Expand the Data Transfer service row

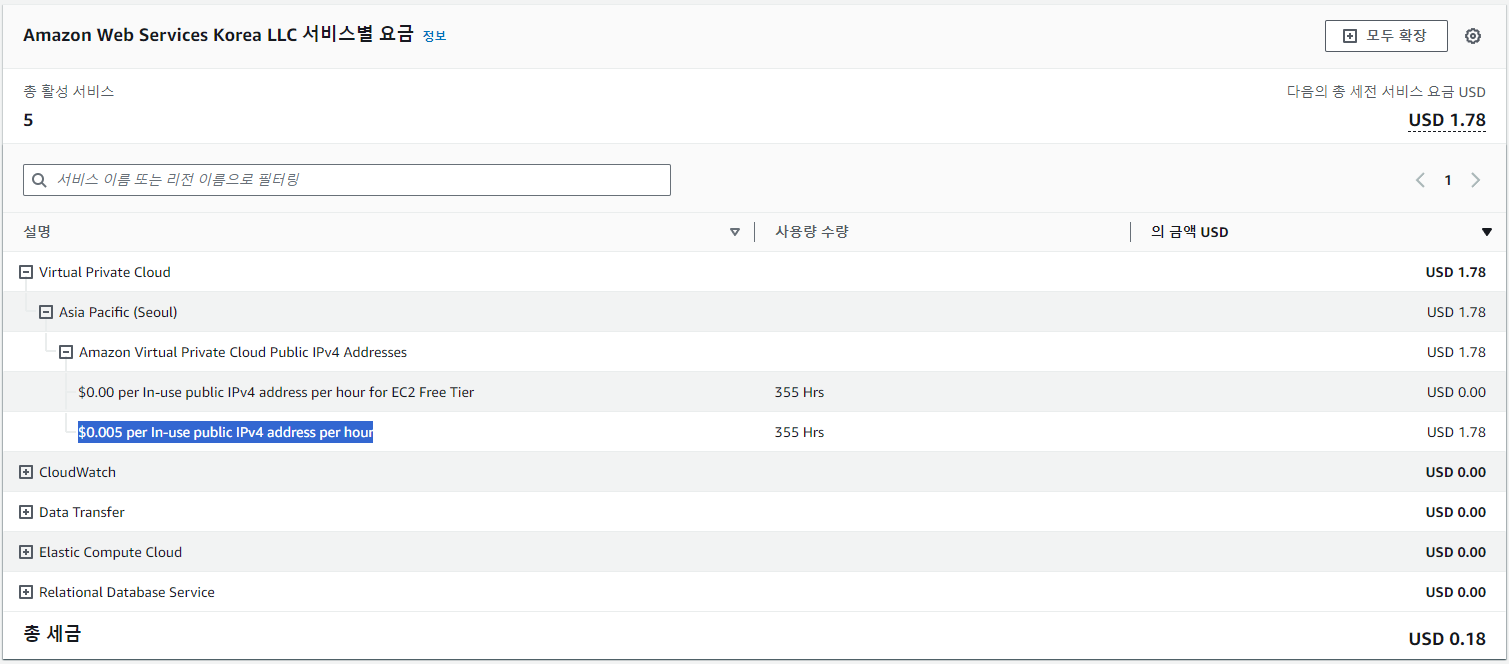click(26, 512)
